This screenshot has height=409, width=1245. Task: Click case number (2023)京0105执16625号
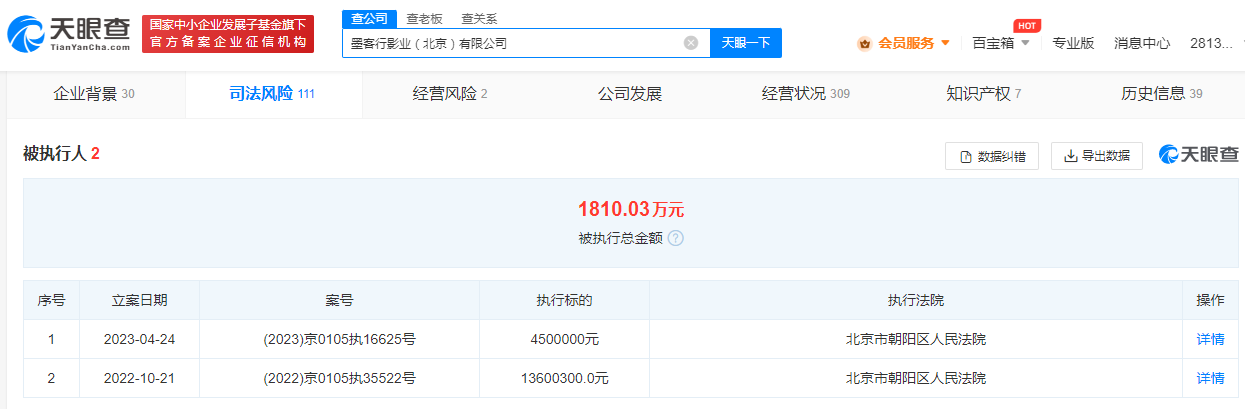(340, 339)
